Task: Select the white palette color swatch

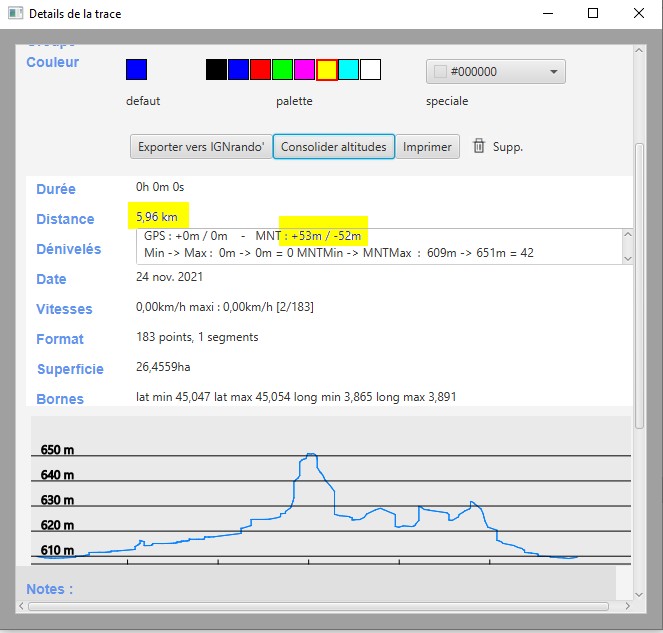Action: coord(370,70)
